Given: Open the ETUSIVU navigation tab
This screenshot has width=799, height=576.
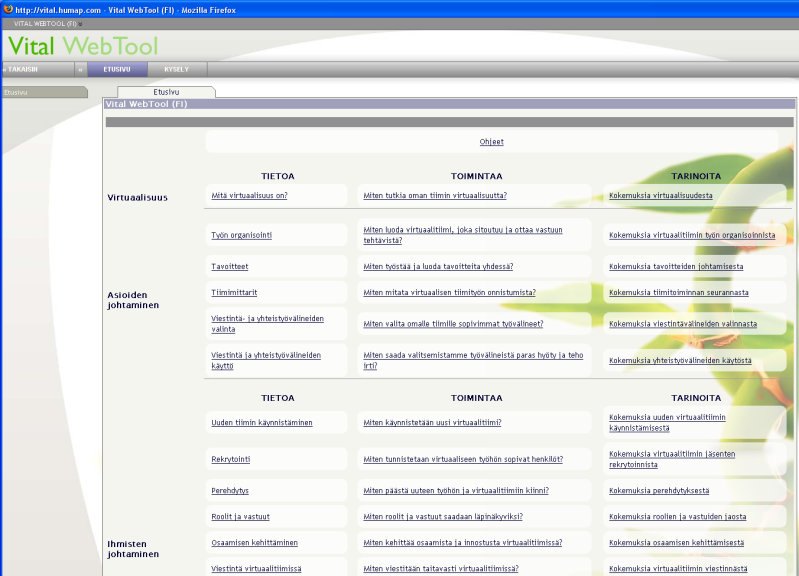Looking at the screenshot, I should pos(117,69).
